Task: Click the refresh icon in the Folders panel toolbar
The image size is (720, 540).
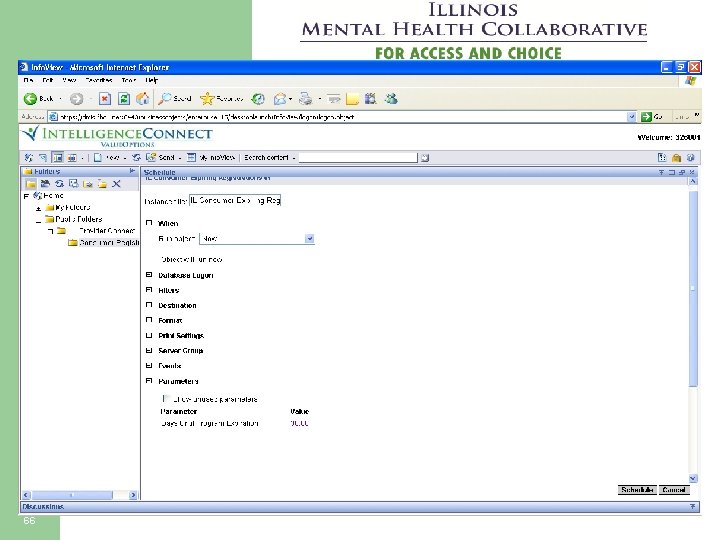Action: pyautogui.click(x=59, y=184)
